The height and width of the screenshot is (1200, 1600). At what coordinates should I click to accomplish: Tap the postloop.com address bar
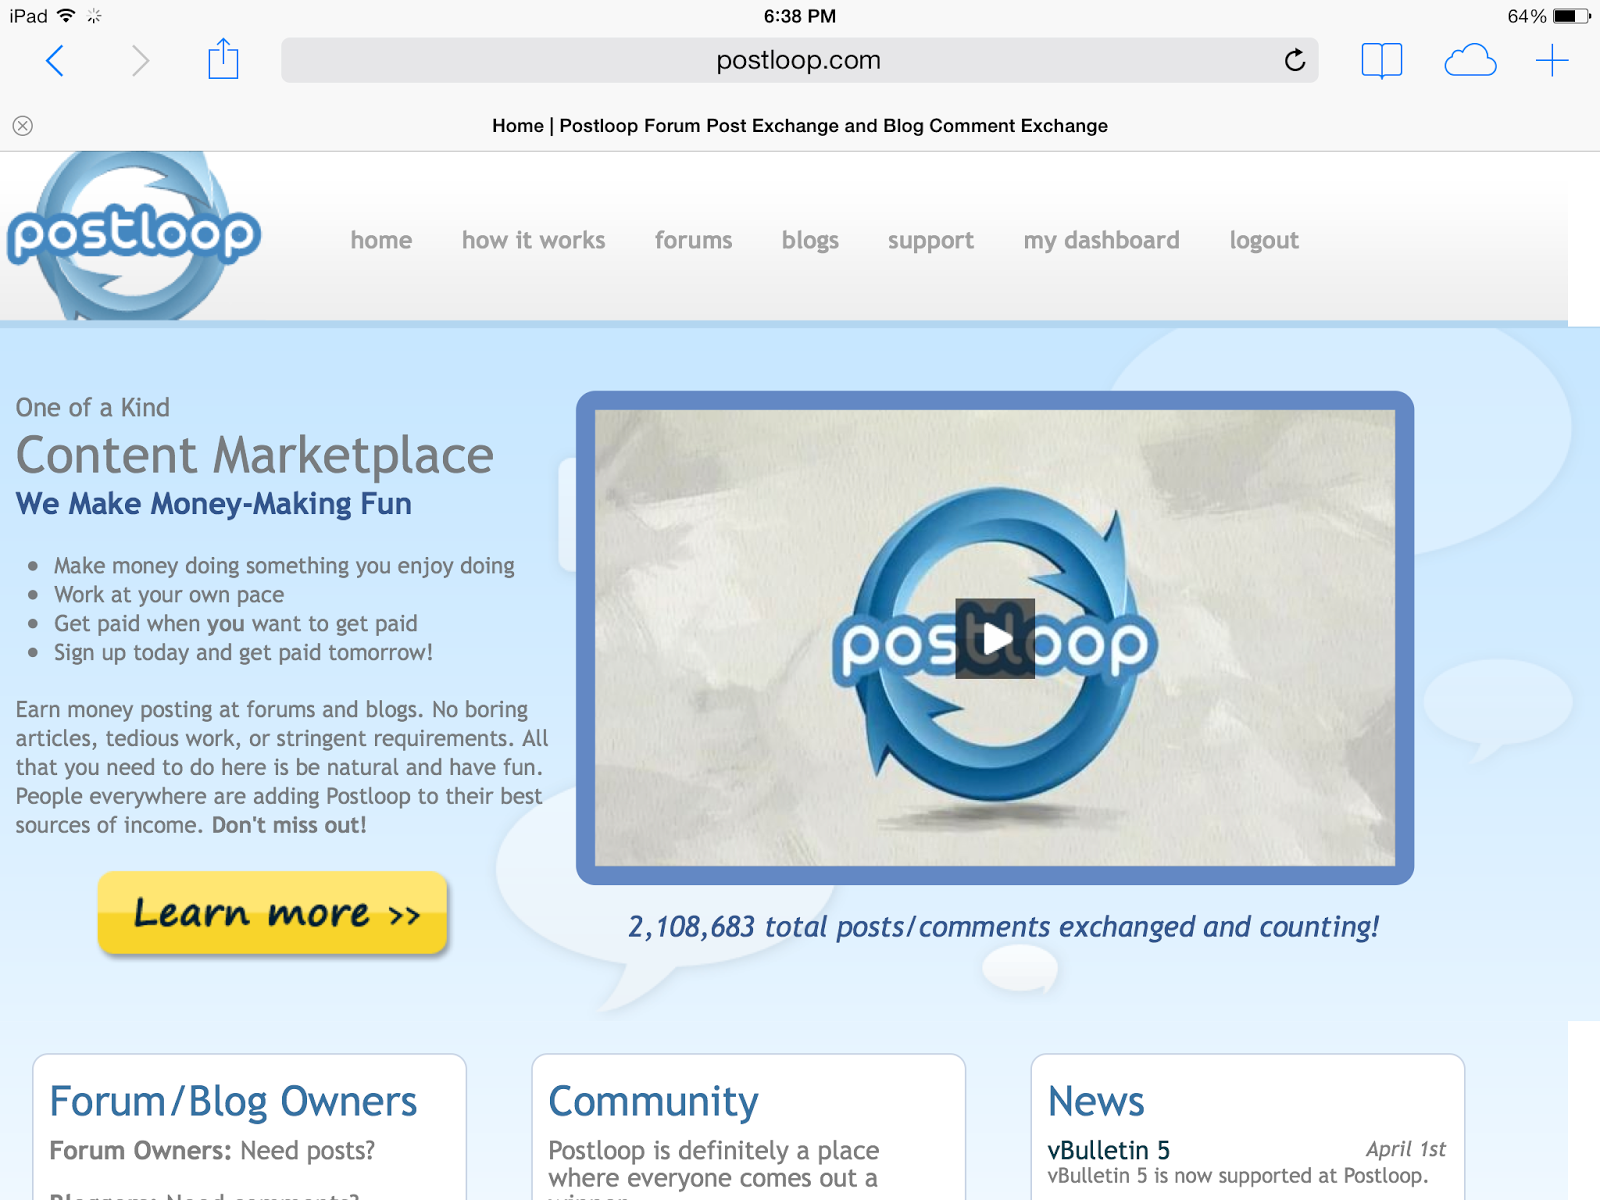(x=799, y=60)
